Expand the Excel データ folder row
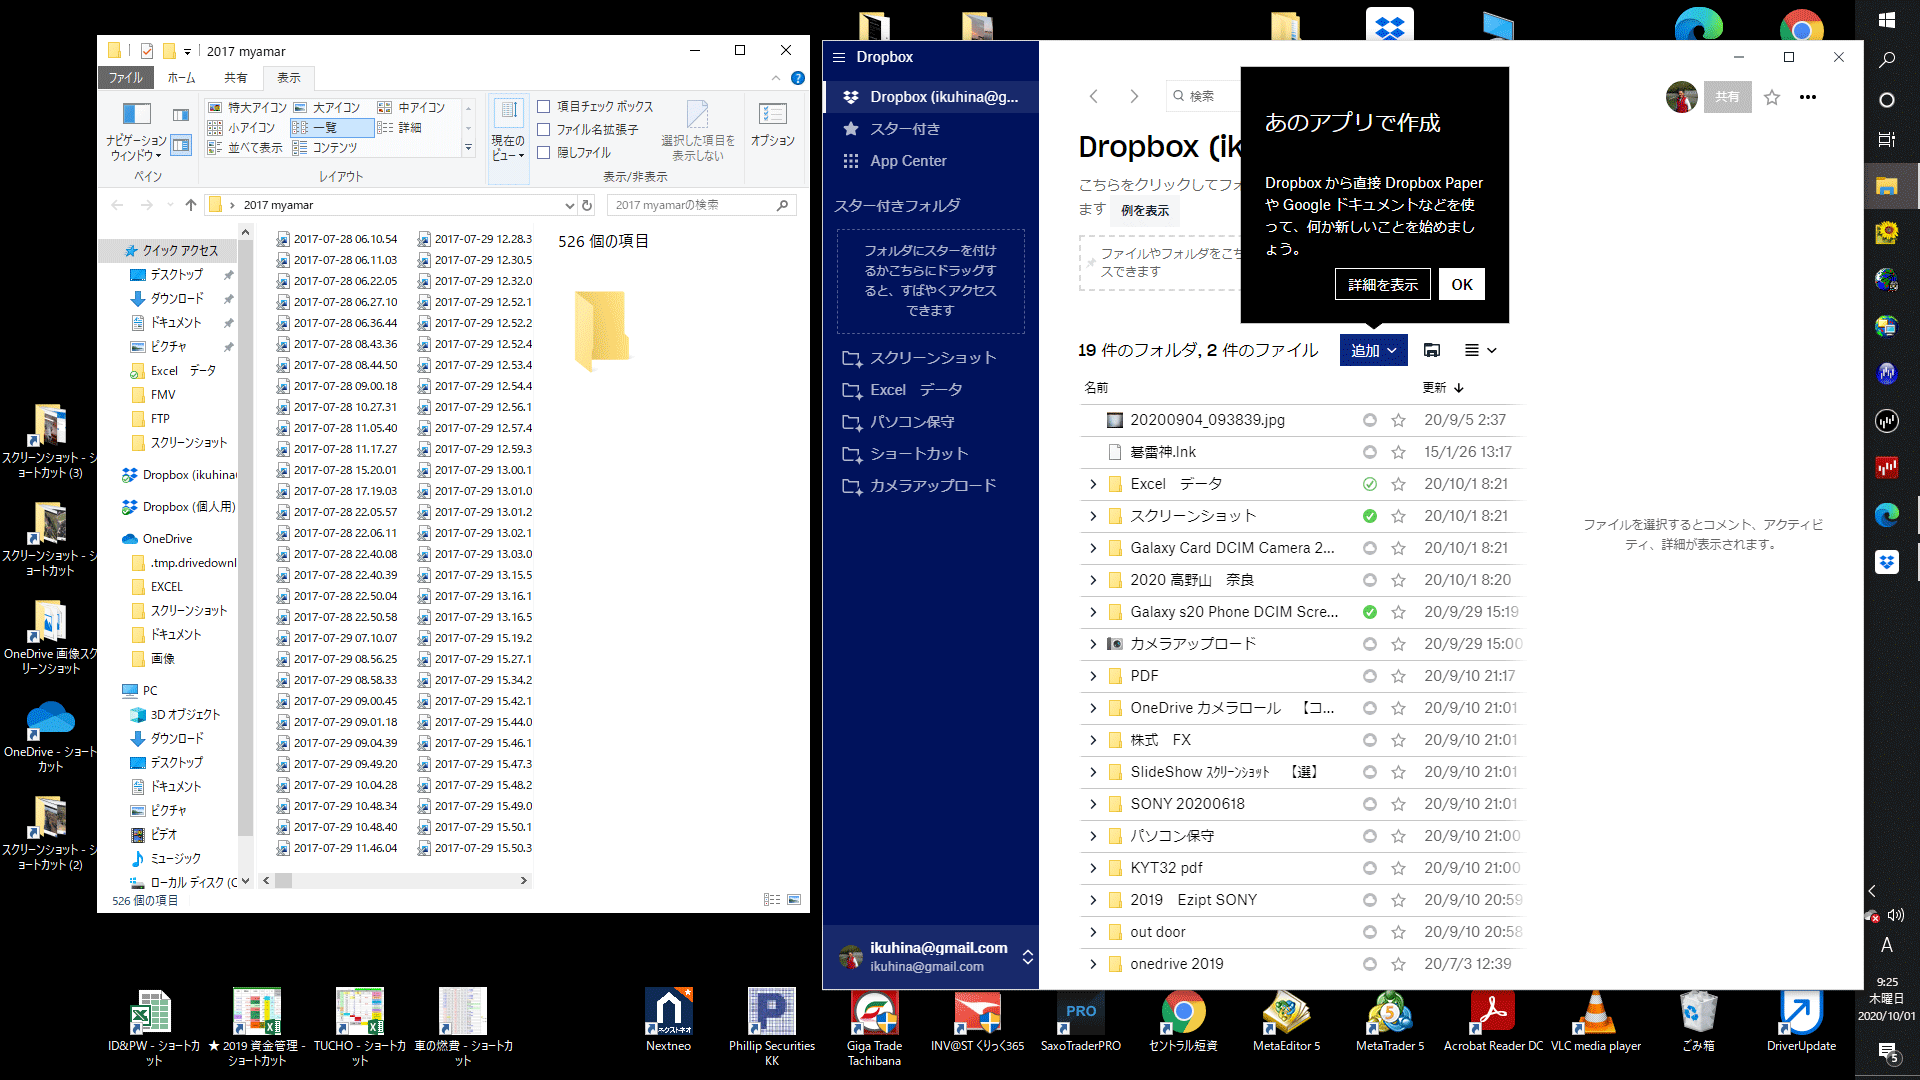Screen dimensions: 1920x1080 click(1093, 484)
